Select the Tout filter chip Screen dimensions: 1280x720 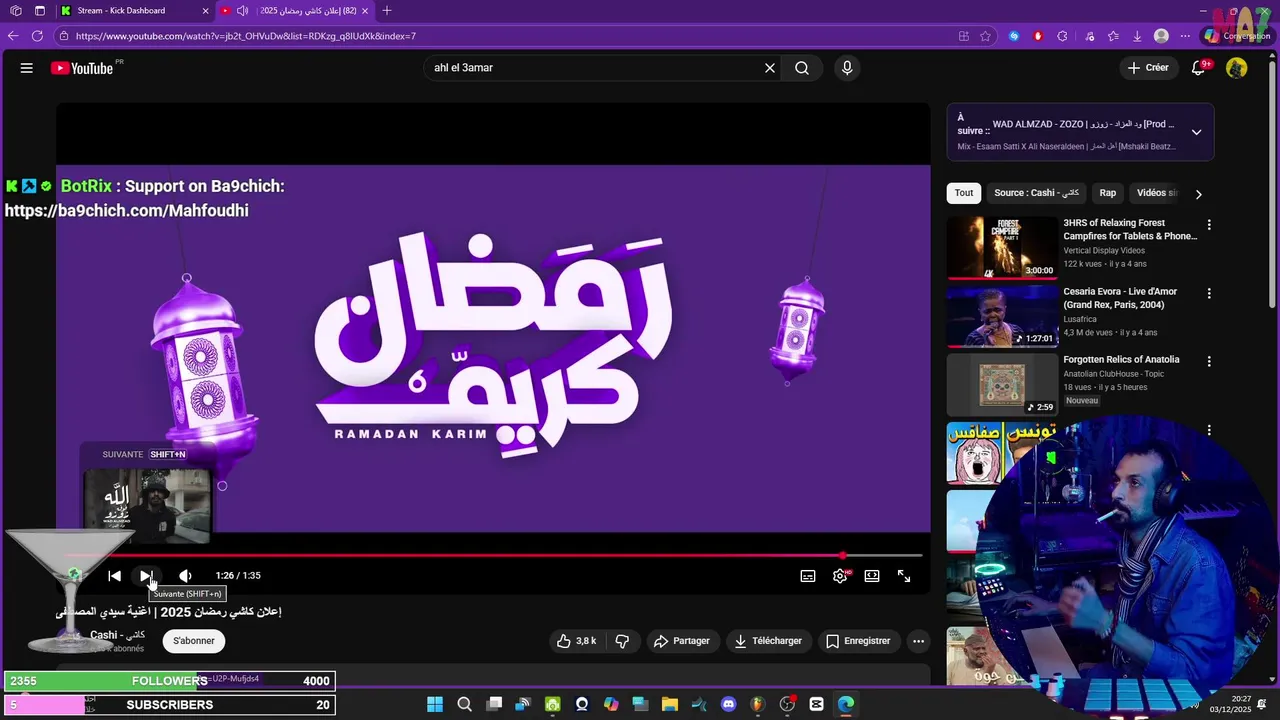pos(964,193)
